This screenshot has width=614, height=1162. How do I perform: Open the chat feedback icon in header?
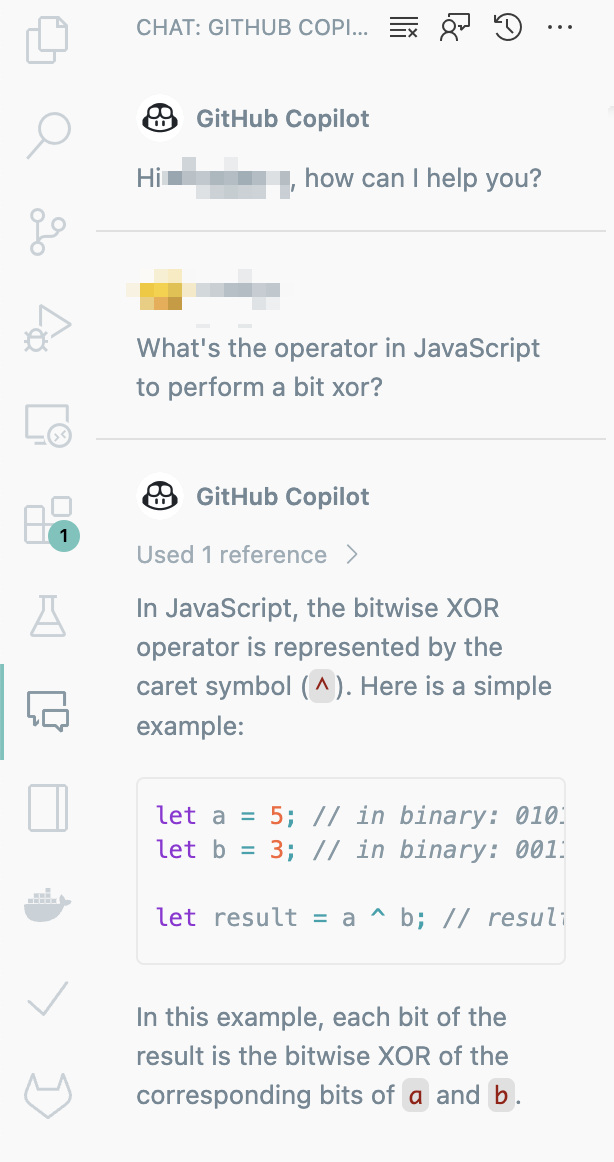click(x=455, y=27)
